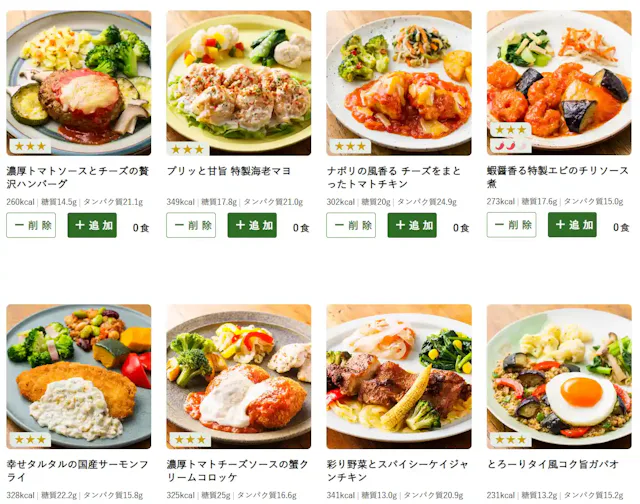Click the とろーりタイ風コク旨ガパオ title
The width and height of the screenshot is (640, 504).
pyautogui.click(x=553, y=464)
